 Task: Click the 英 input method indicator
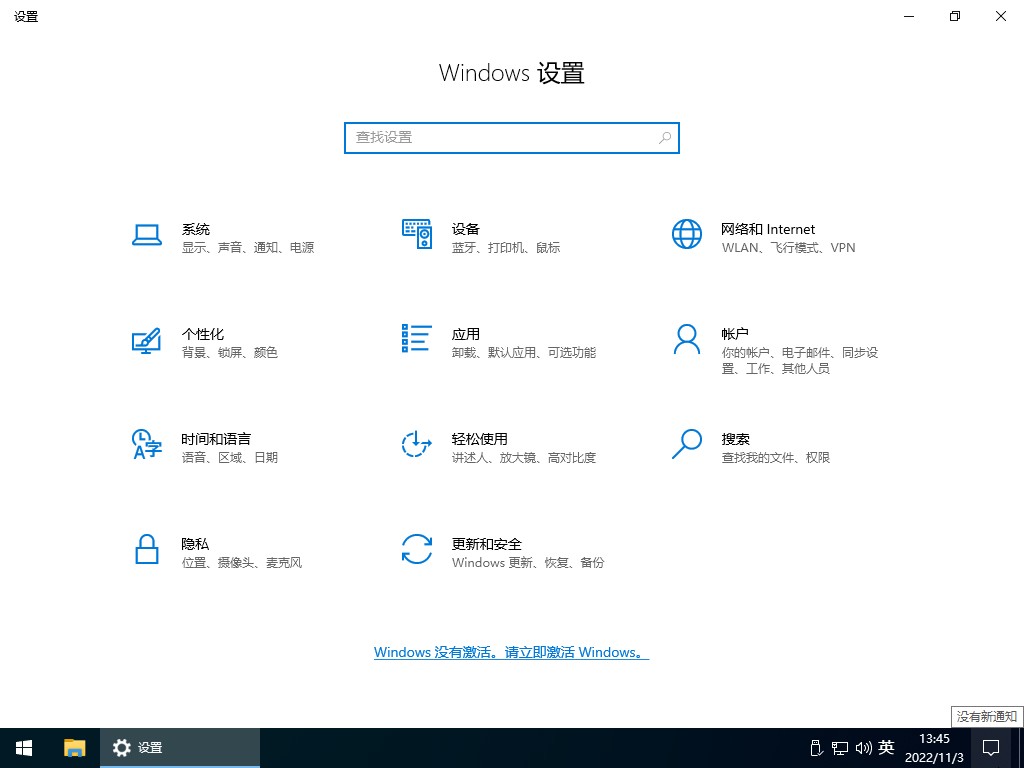886,747
